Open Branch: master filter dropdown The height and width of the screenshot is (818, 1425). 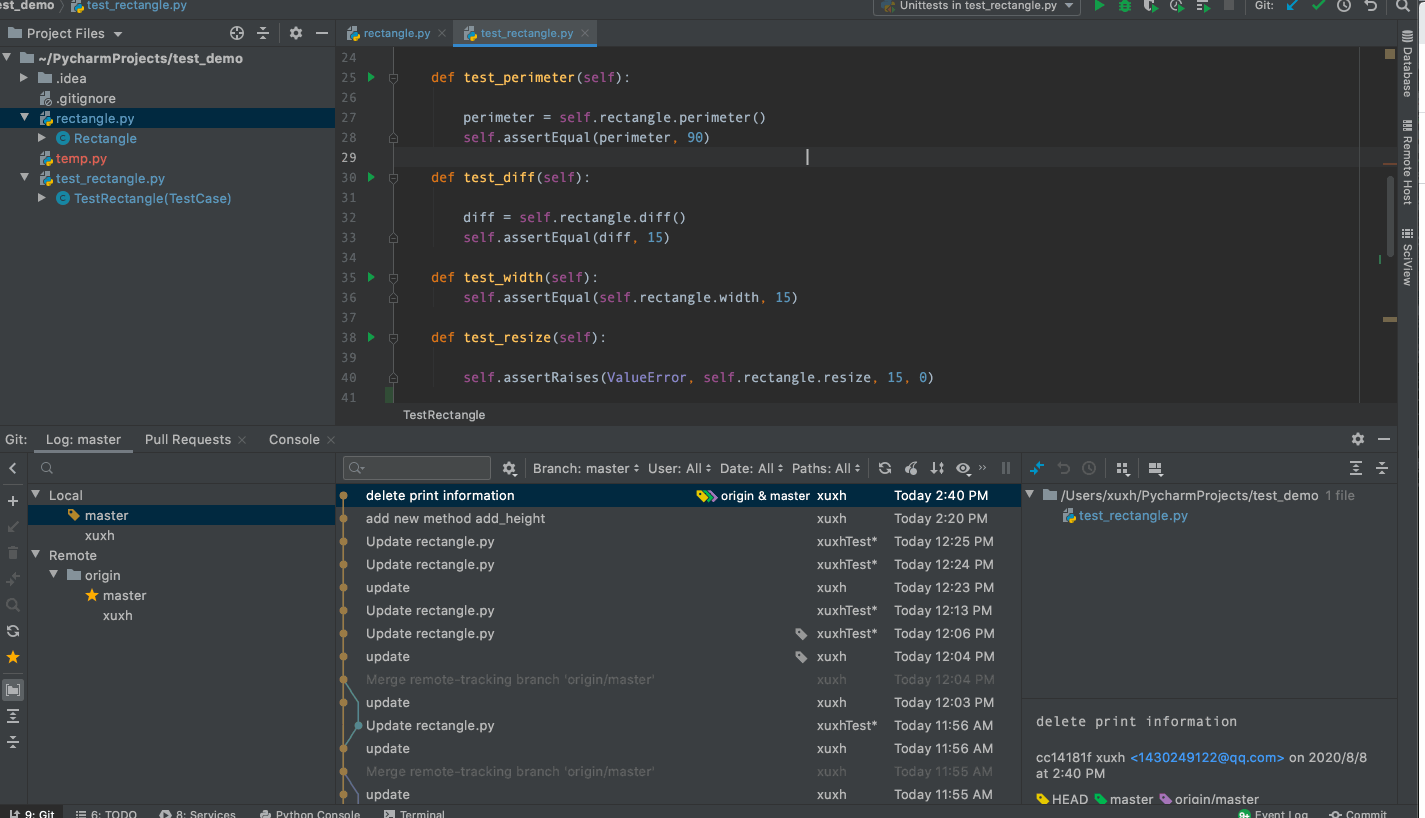pyautogui.click(x=586, y=468)
